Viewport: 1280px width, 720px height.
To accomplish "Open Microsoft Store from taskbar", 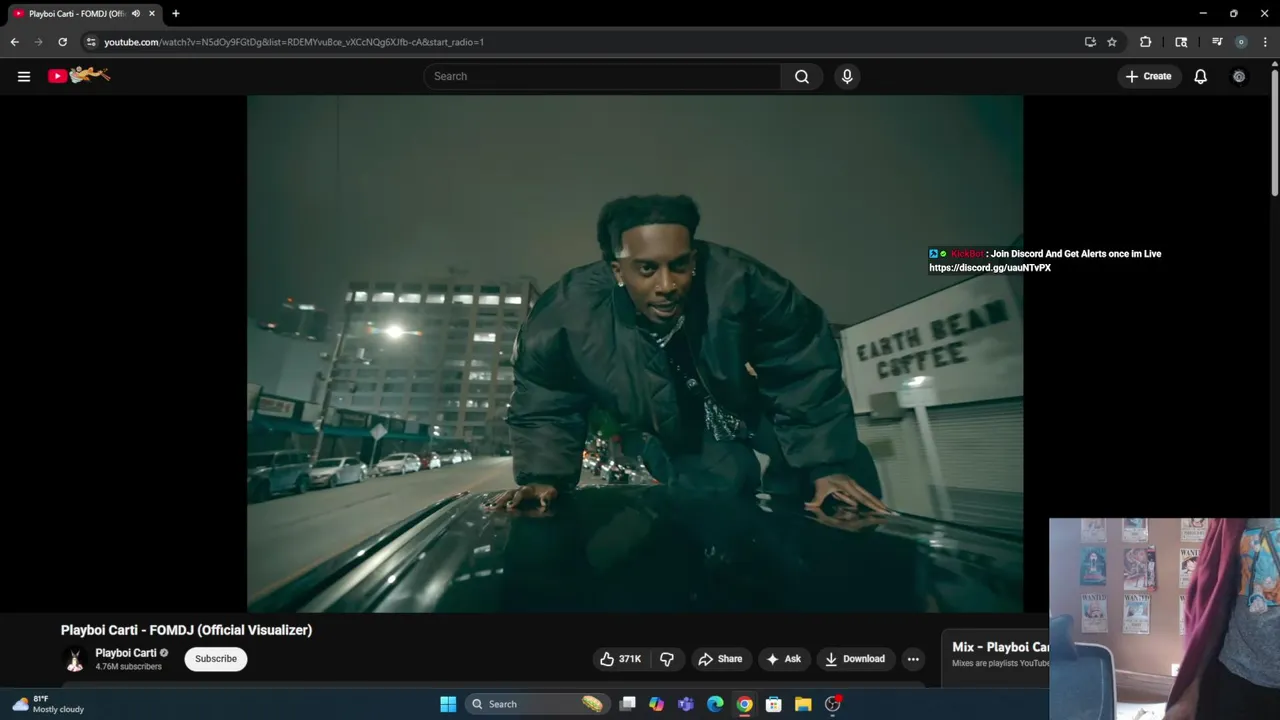I will click(773, 704).
